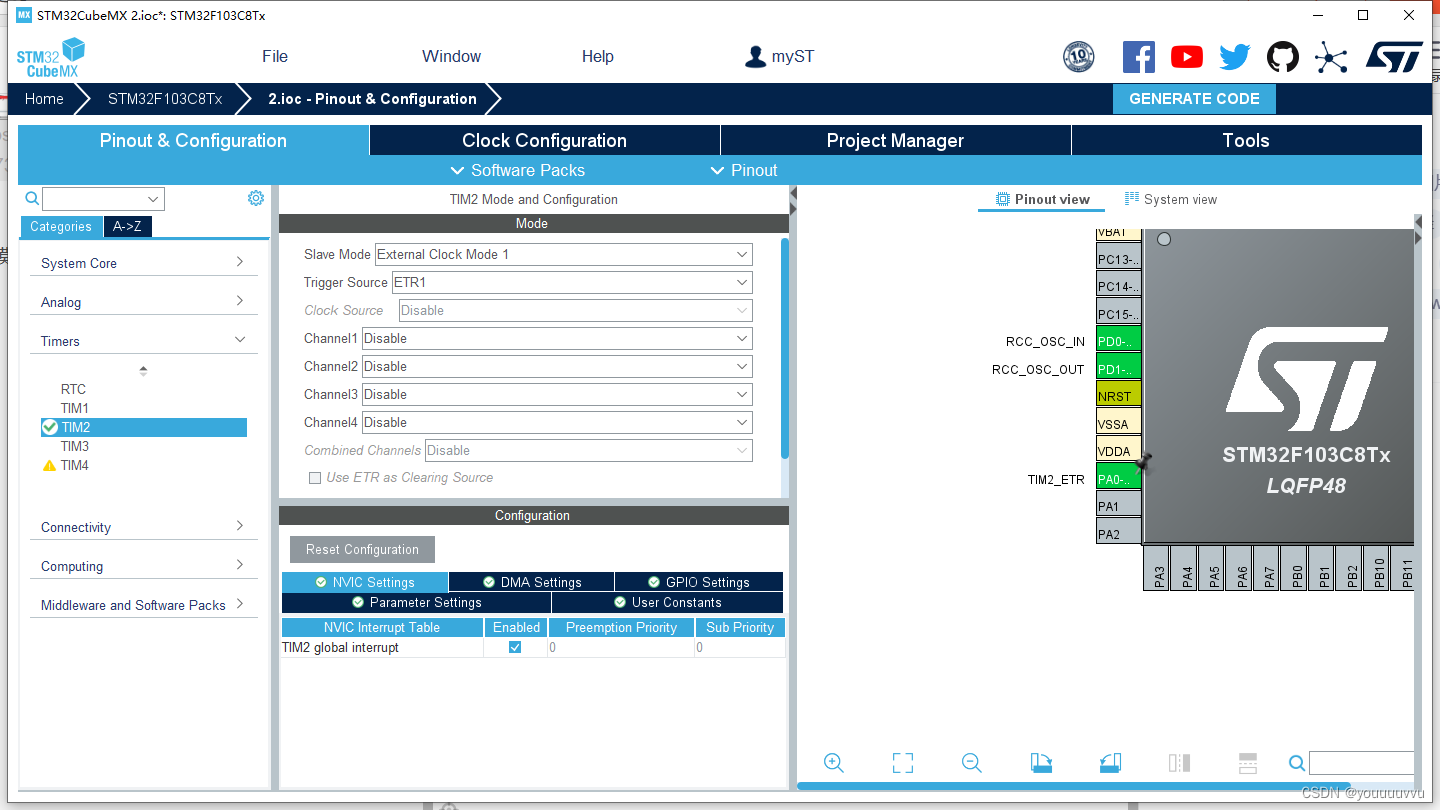Screen dimensions: 1440x810
Task: Expand the System Core category
Action: pyautogui.click(x=143, y=263)
